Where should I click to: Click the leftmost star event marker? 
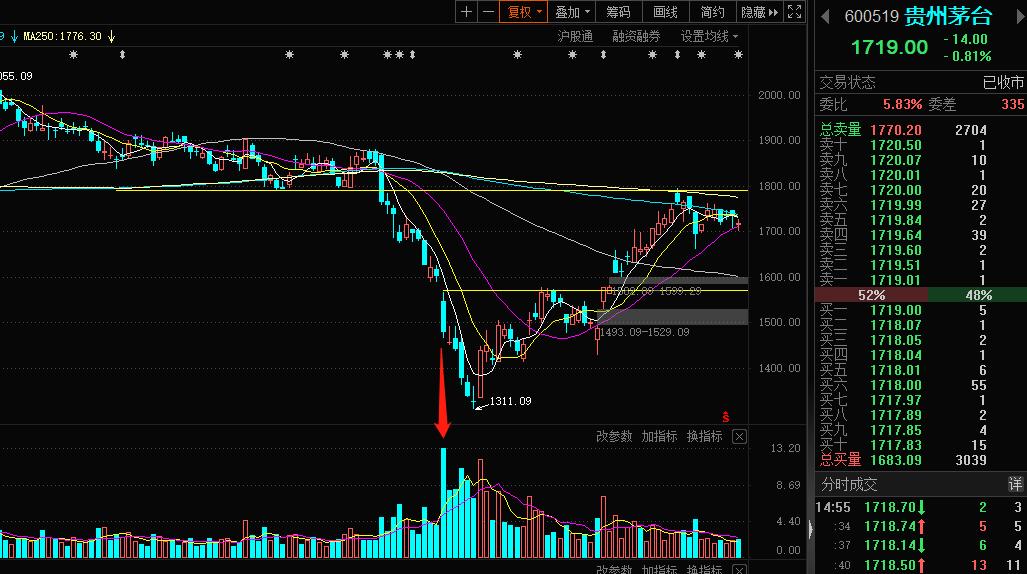pyautogui.click(x=73, y=55)
